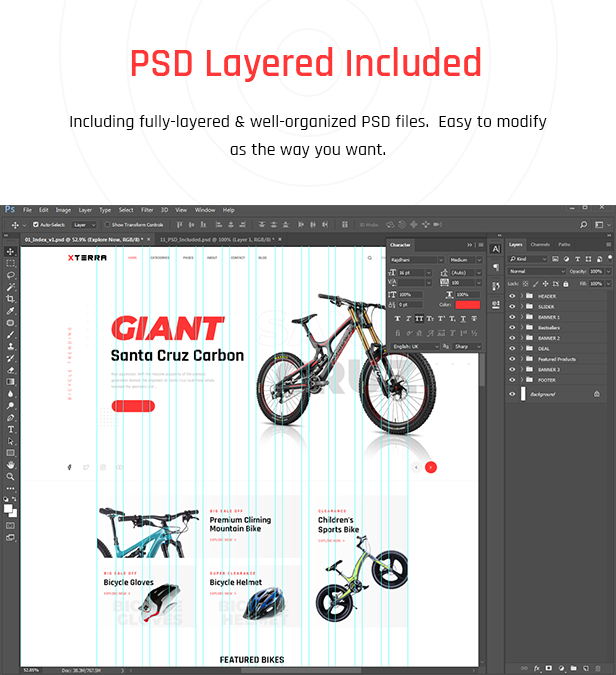
Task: Select the Magic Wand tool
Action: coord(10,287)
